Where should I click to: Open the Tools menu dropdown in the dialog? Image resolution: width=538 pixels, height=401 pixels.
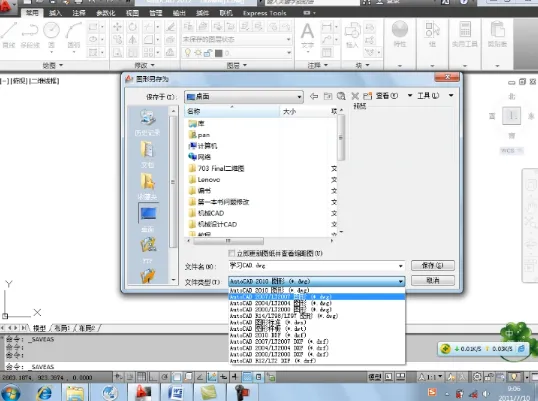(451, 95)
